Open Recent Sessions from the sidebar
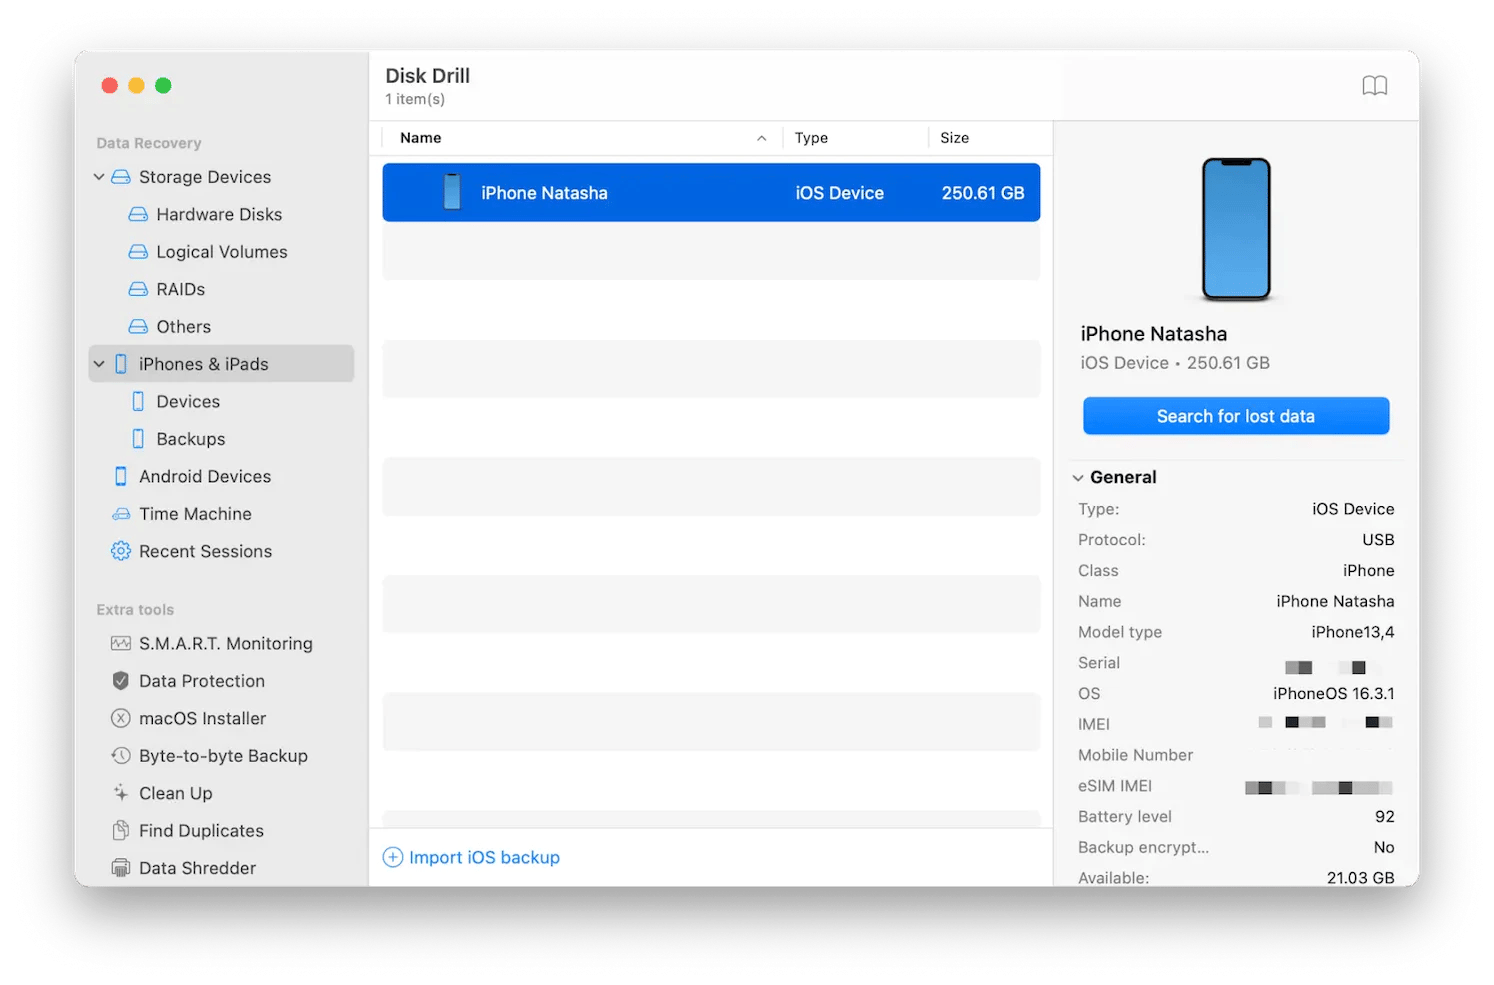This screenshot has height=985, width=1494. [x=205, y=551]
